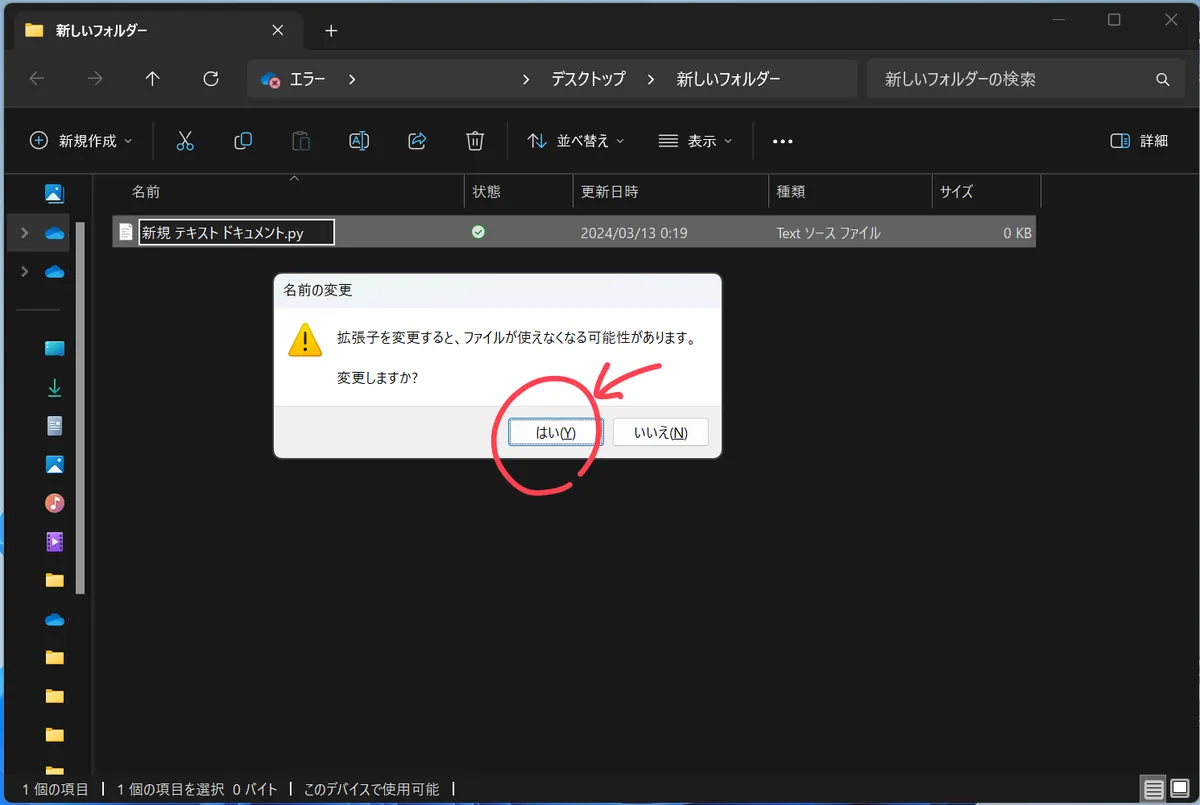Click the Copy icon in toolbar
This screenshot has width=1200, height=805.
point(243,141)
